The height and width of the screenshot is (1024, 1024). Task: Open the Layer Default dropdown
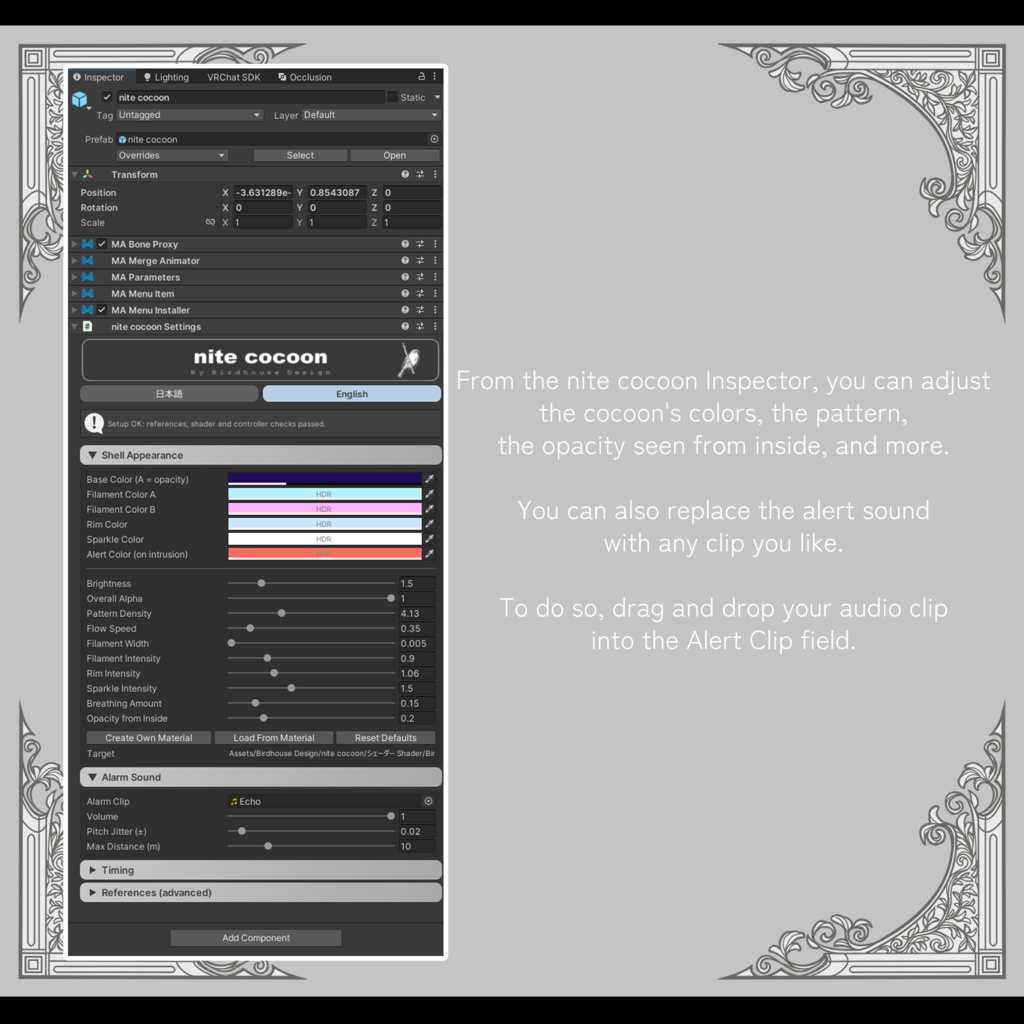pyautogui.click(x=371, y=115)
